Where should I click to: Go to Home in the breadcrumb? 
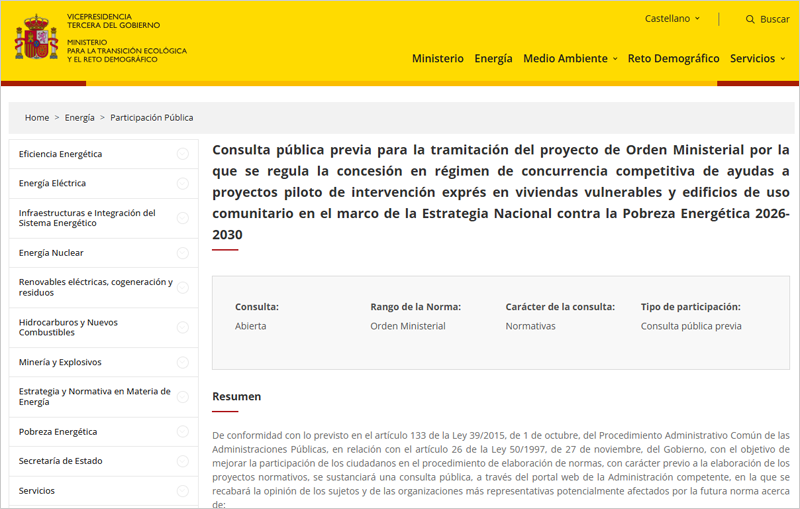coord(37,118)
